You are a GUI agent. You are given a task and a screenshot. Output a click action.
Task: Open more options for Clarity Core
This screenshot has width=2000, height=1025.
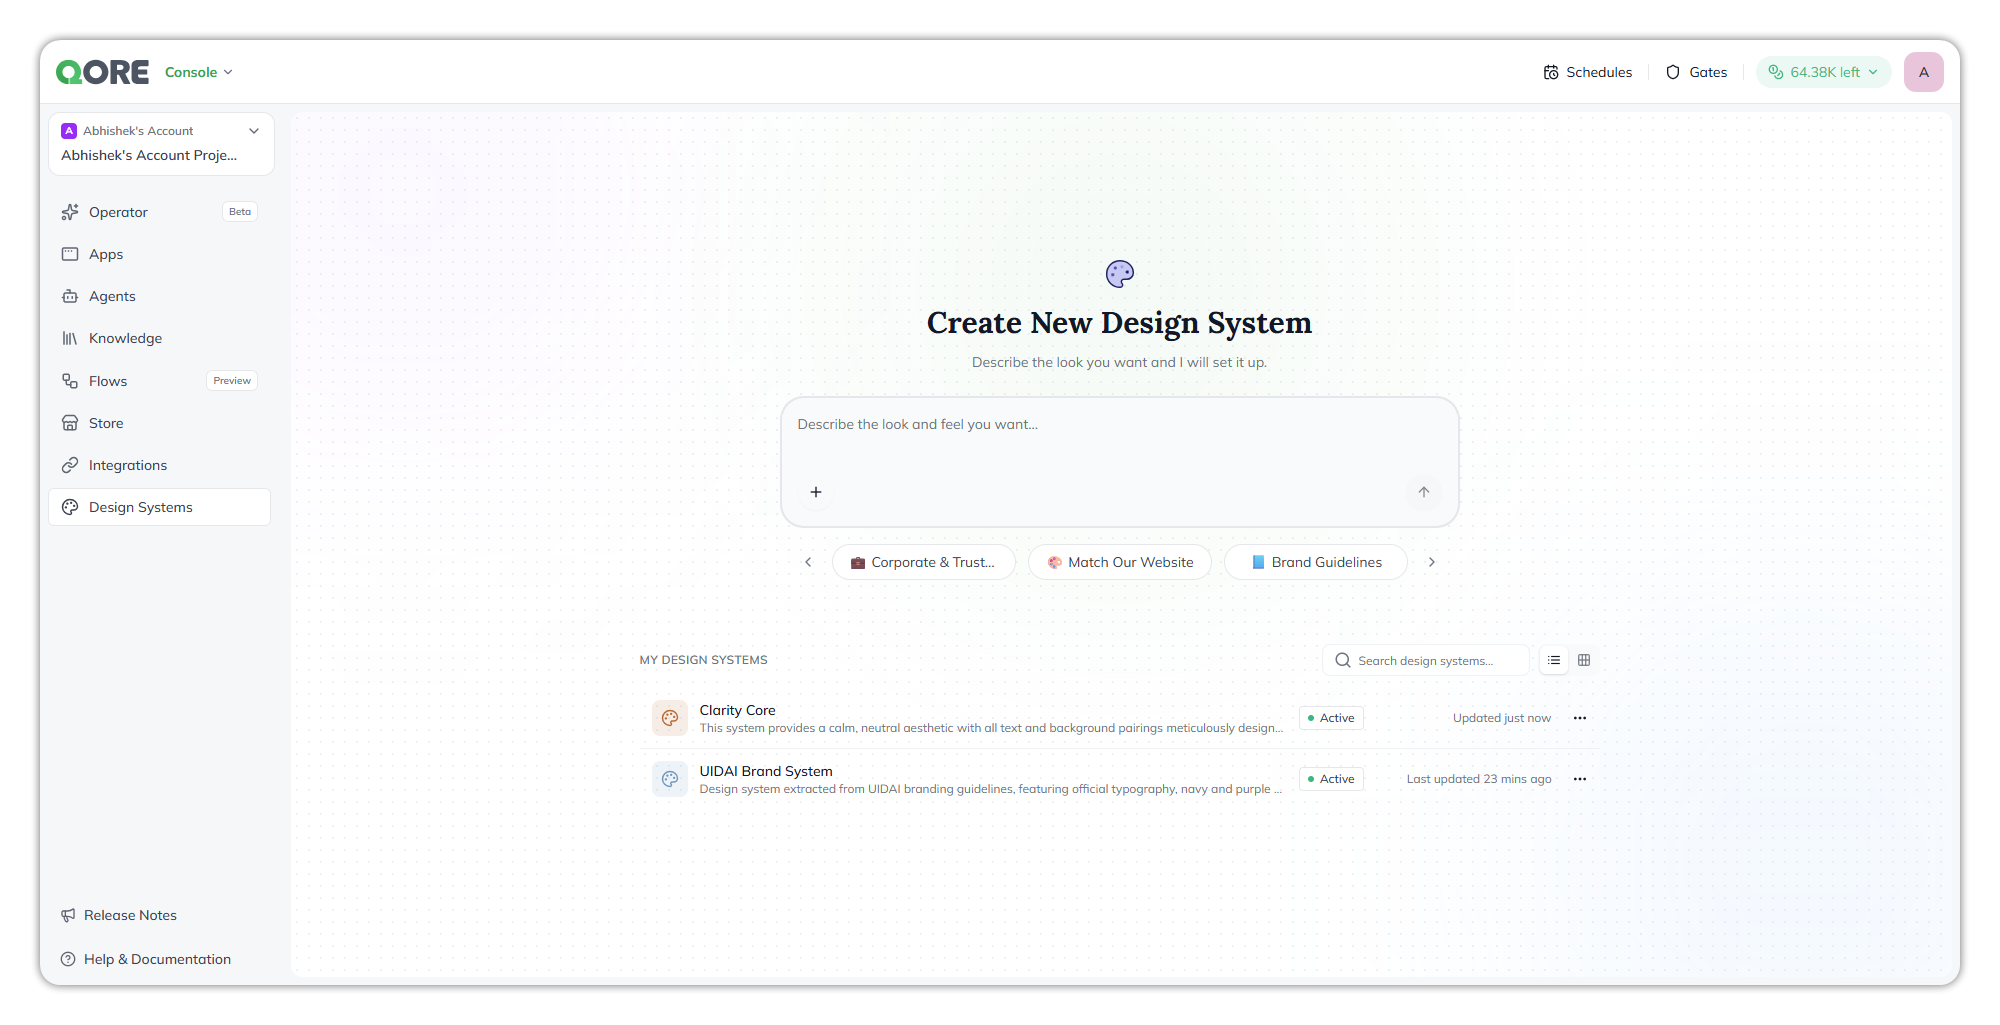point(1580,718)
